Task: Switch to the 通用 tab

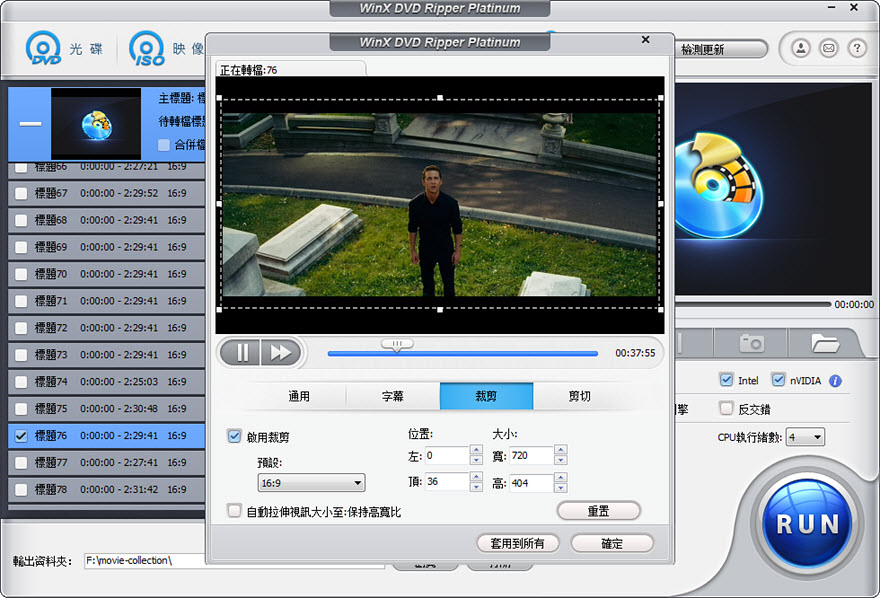Action: [299, 396]
